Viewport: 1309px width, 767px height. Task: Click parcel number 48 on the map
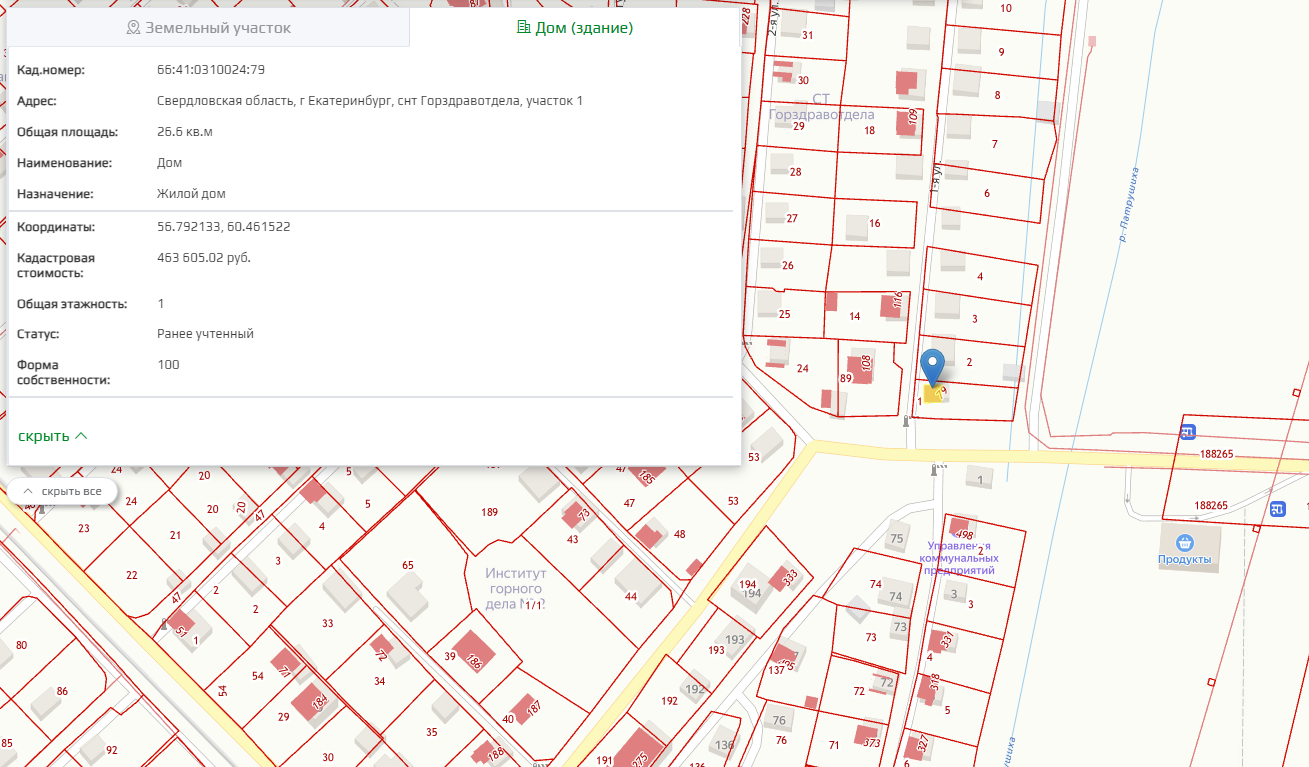680,535
